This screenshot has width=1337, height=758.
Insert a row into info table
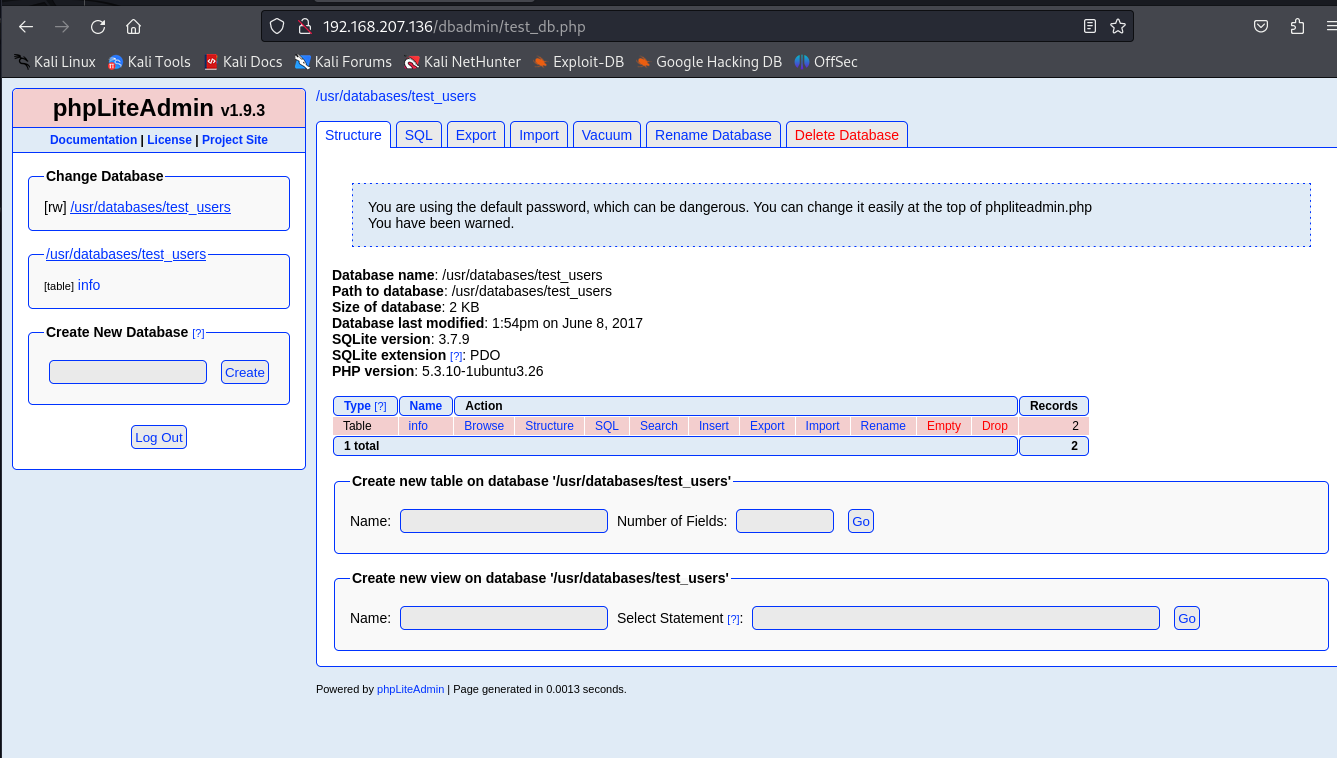[x=714, y=426]
